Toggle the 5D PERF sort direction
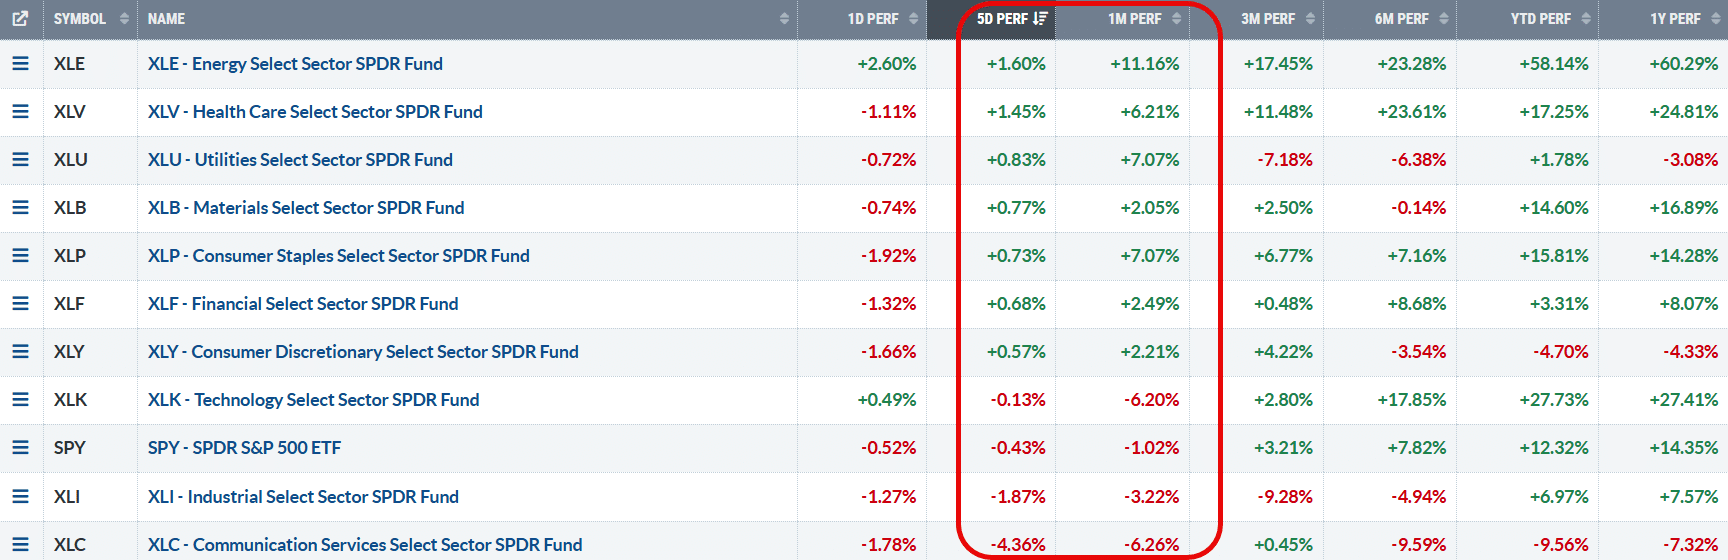The width and height of the screenshot is (1728, 560). [991, 19]
